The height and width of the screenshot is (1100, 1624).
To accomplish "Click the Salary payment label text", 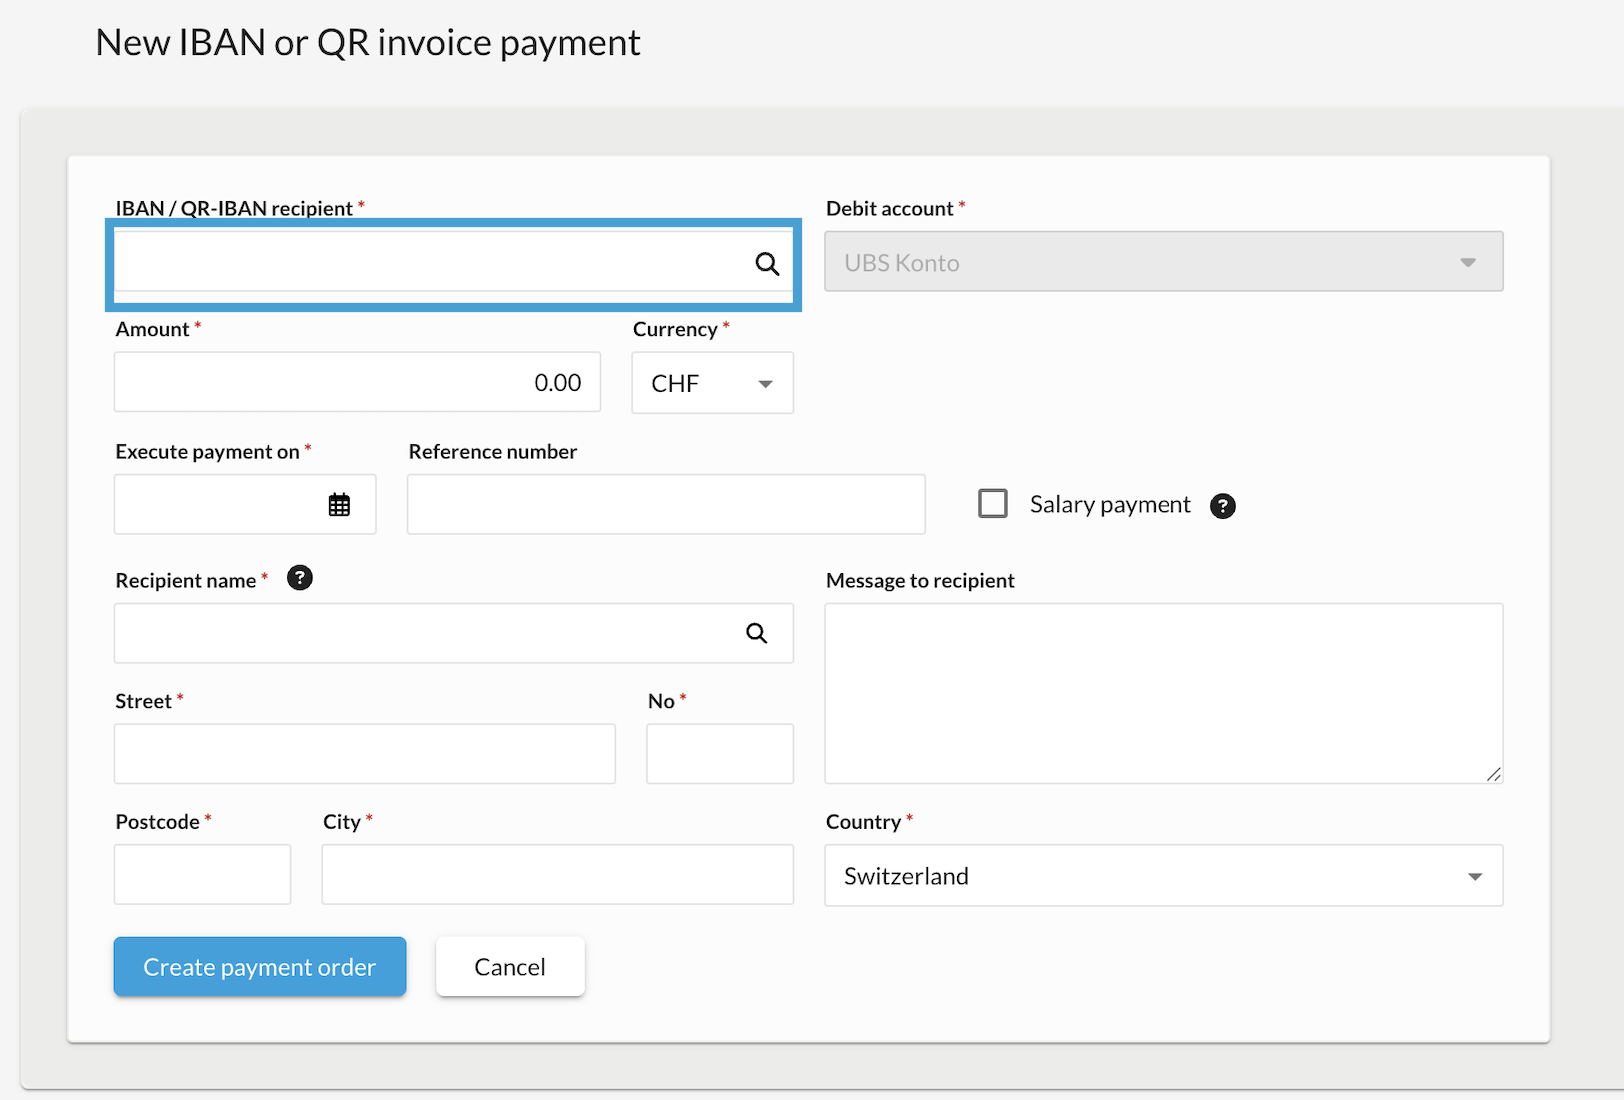I will click(1108, 504).
